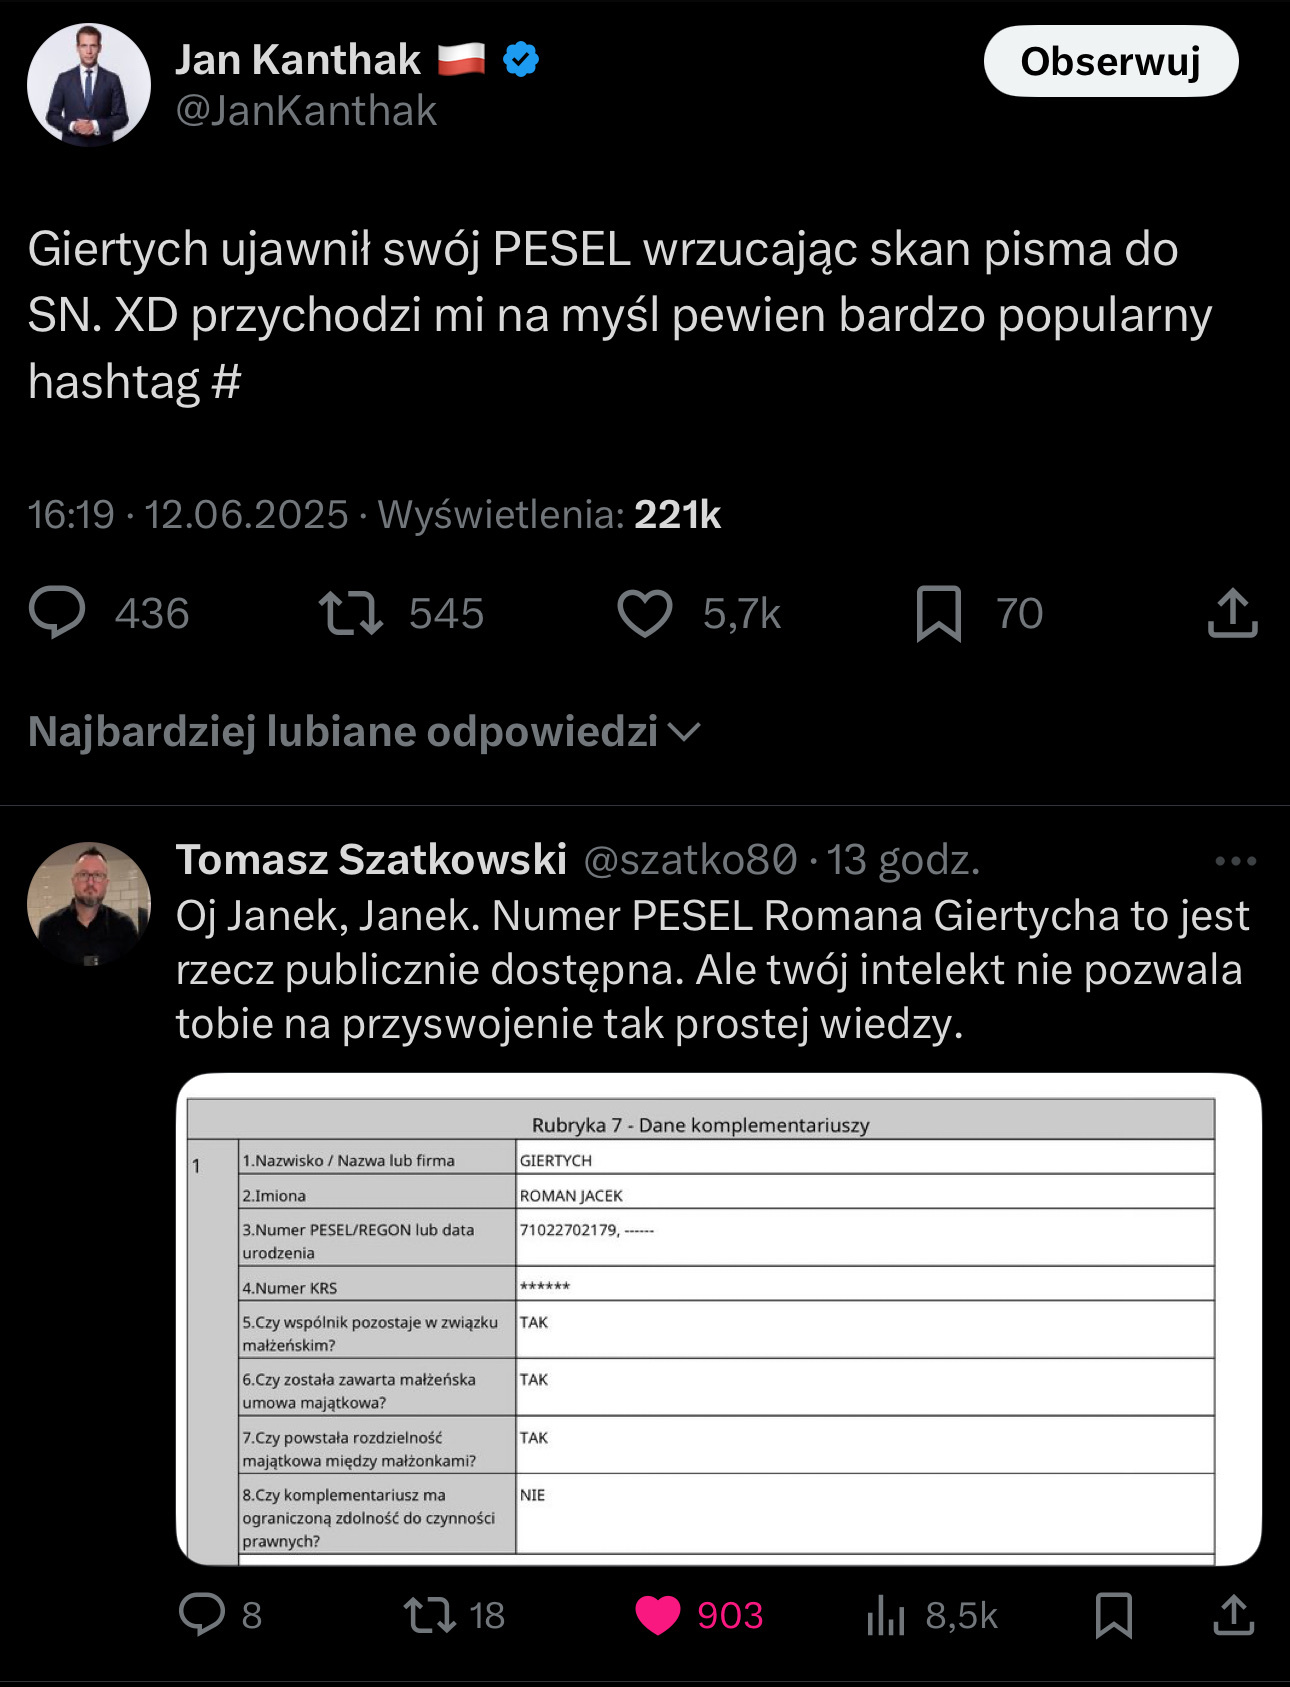Image resolution: width=1290 pixels, height=1687 pixels.
Task: Open the post's 16:19 timestamp link
Action: 71,515
